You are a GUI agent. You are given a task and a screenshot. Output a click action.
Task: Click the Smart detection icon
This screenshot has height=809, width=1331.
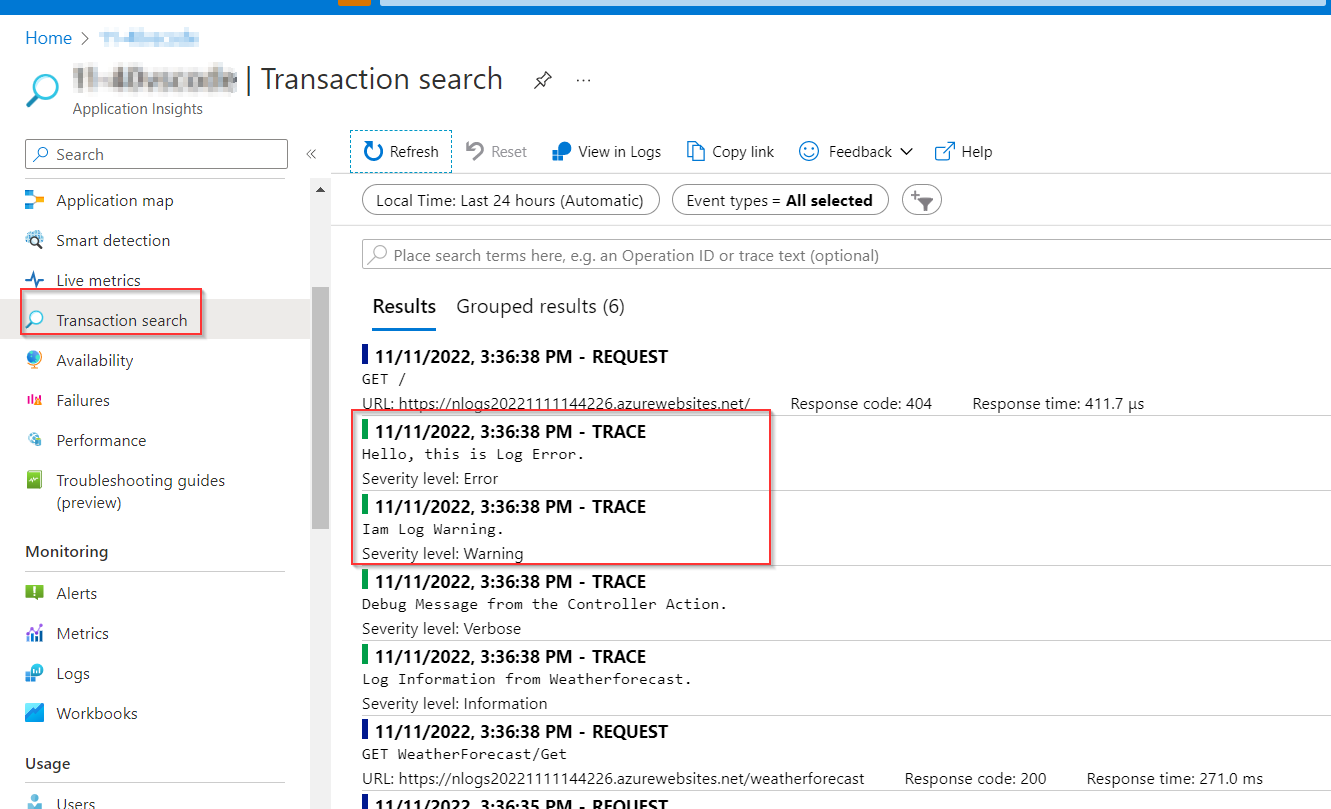coord(35,240)
